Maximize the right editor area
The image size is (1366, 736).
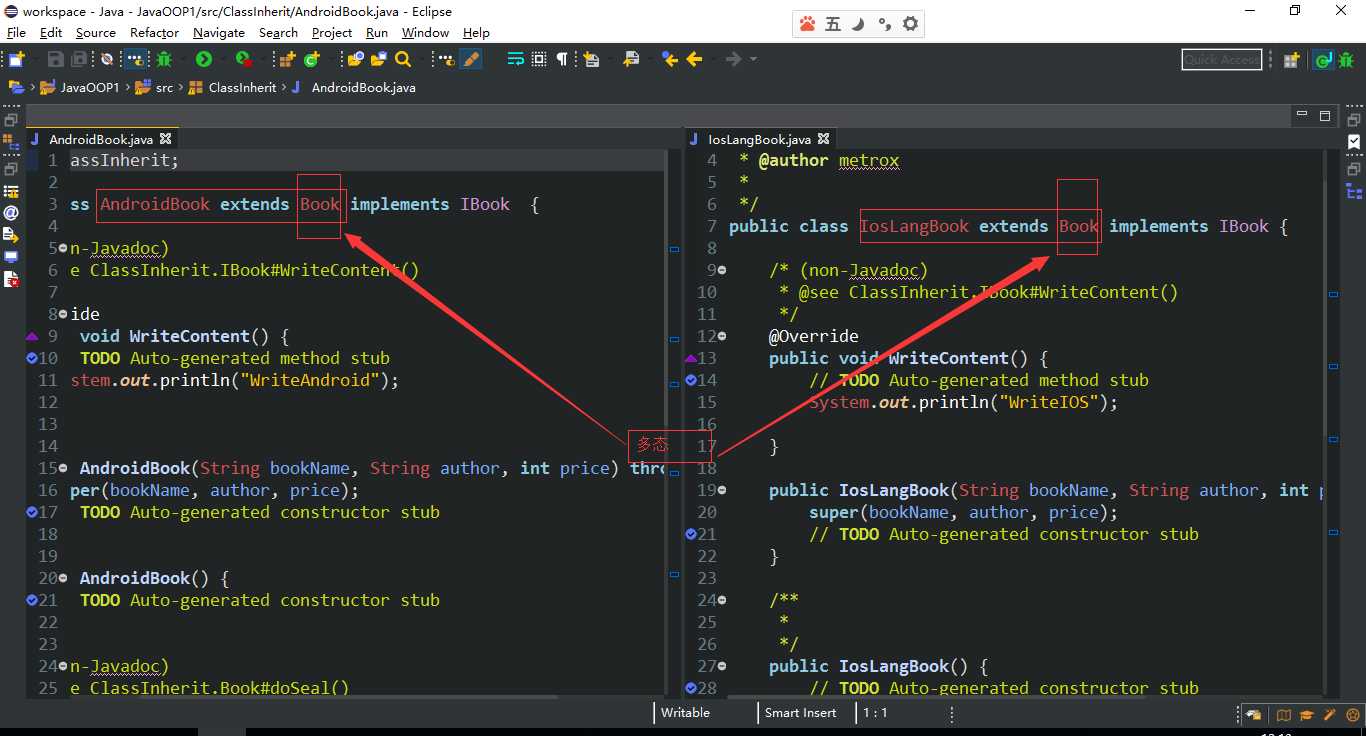(x=1325, y=116)
